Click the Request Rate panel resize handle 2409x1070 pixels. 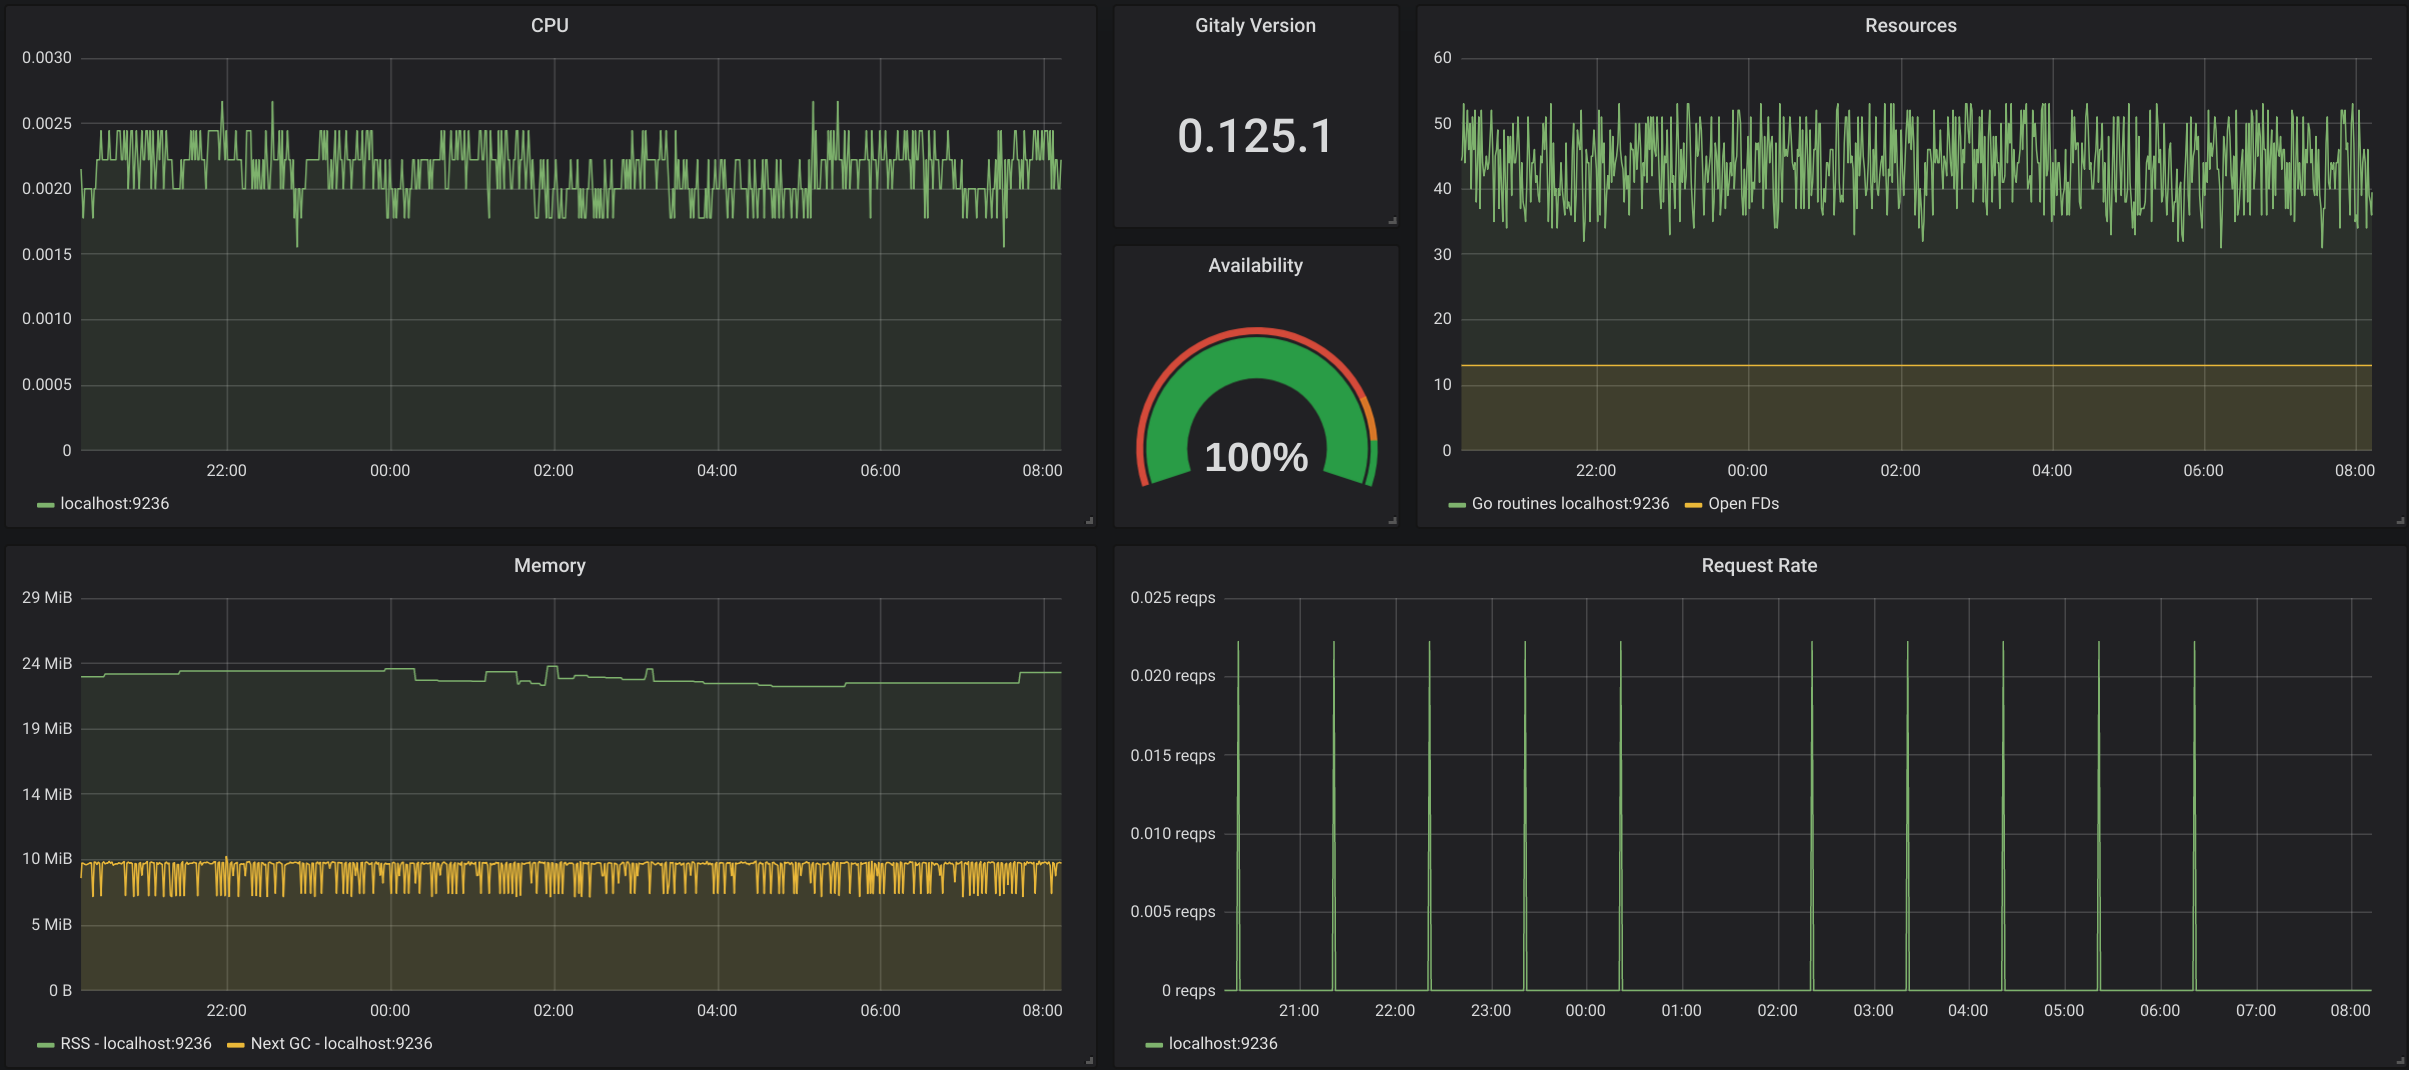point(2400,1060)
